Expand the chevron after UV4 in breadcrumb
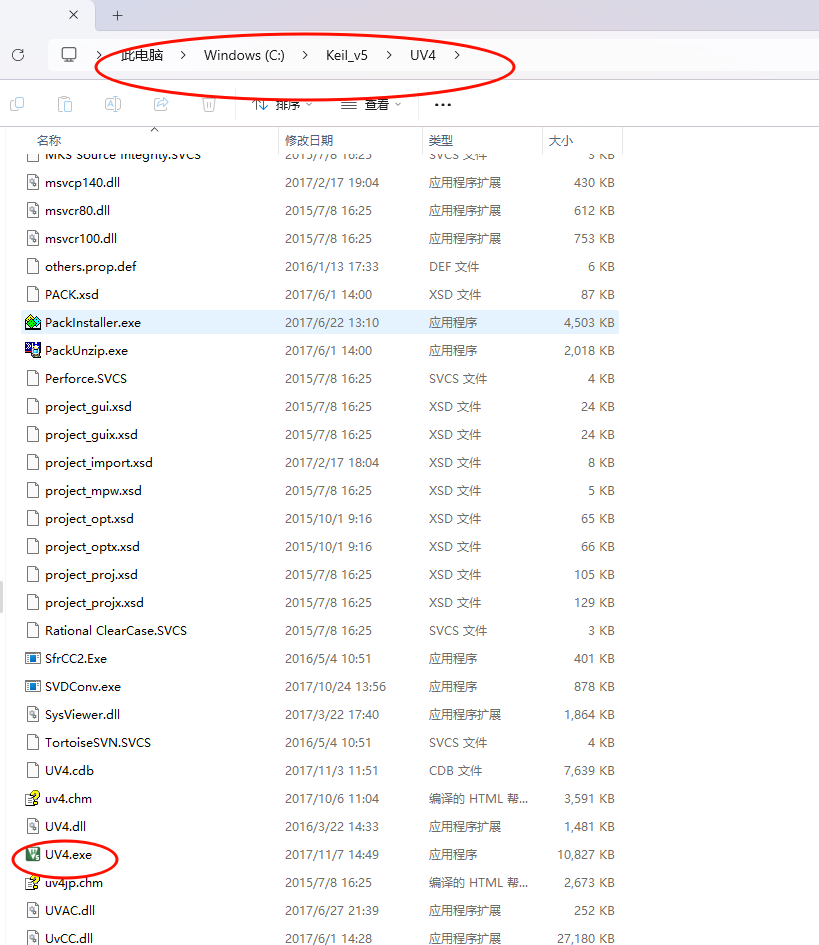The width and height of the screenshot is (819, 945). pyautogui.click(x=457, y=55)
